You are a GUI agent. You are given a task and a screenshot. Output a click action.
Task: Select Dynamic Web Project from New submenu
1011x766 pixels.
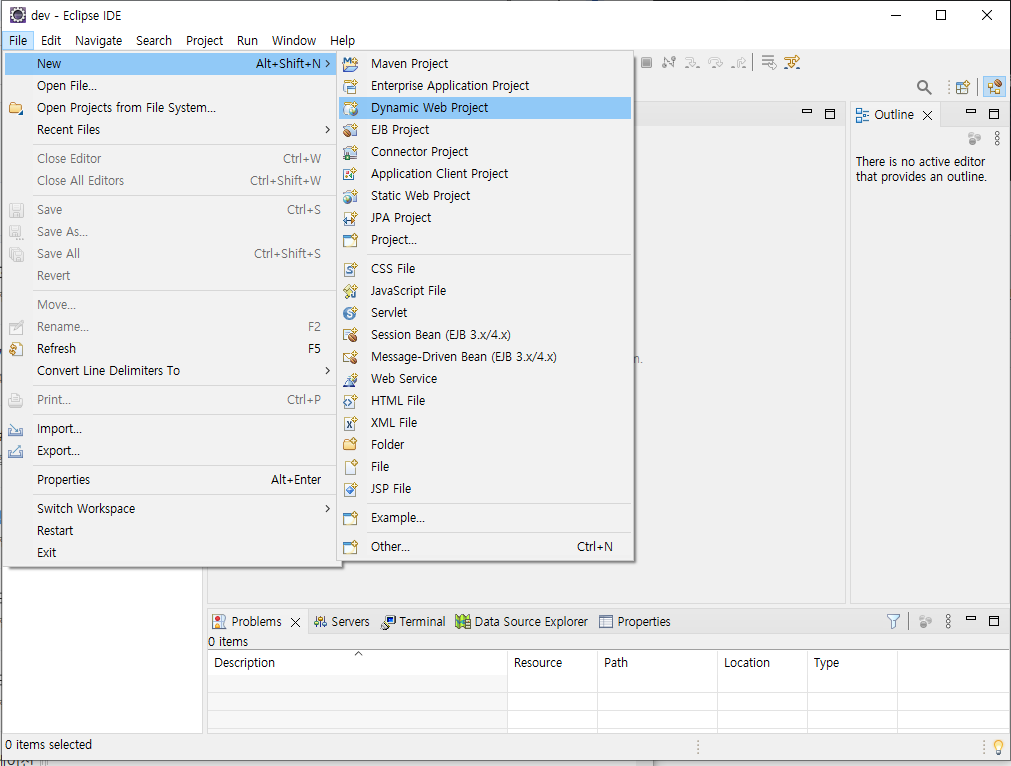(x=485, y=108)
